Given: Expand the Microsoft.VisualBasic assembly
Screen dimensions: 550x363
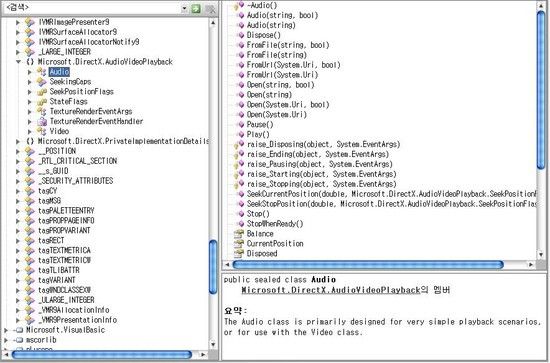Looking at the screenshot, I should (6, 330).
